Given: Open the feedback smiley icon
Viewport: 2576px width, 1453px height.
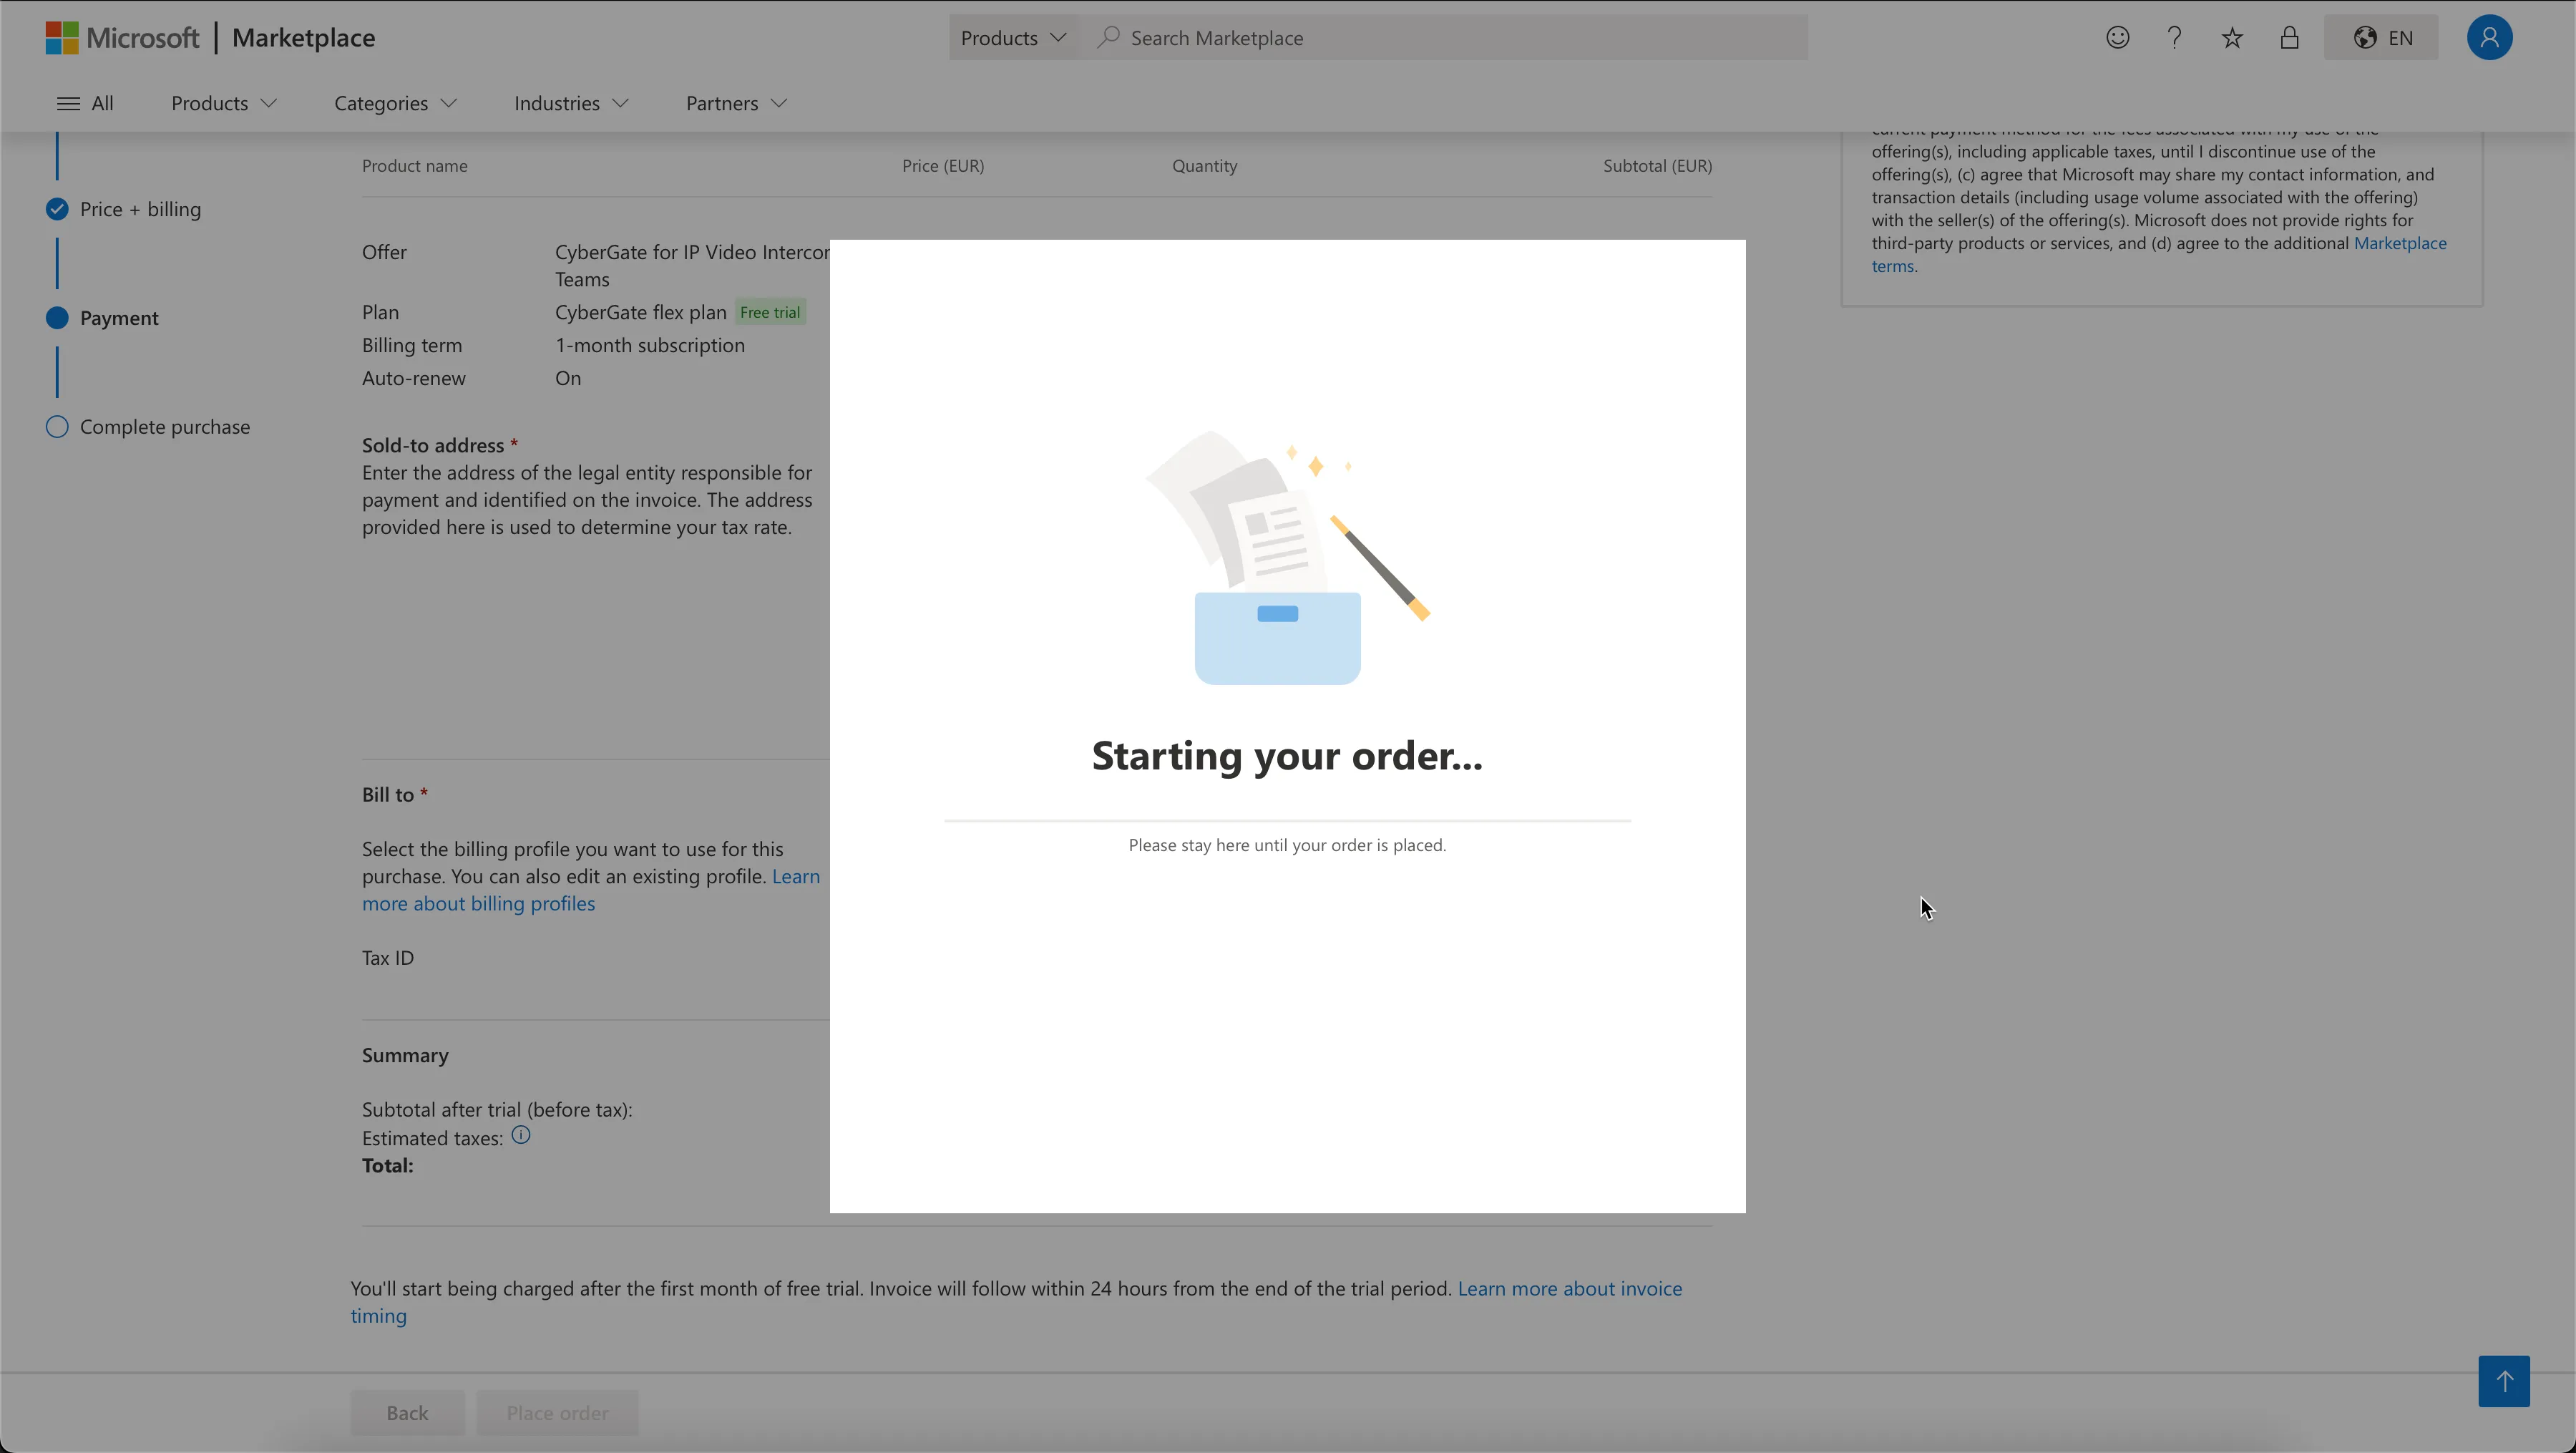Looking at the screenshot, I should pyautogui.click(x=2117, y=38).
